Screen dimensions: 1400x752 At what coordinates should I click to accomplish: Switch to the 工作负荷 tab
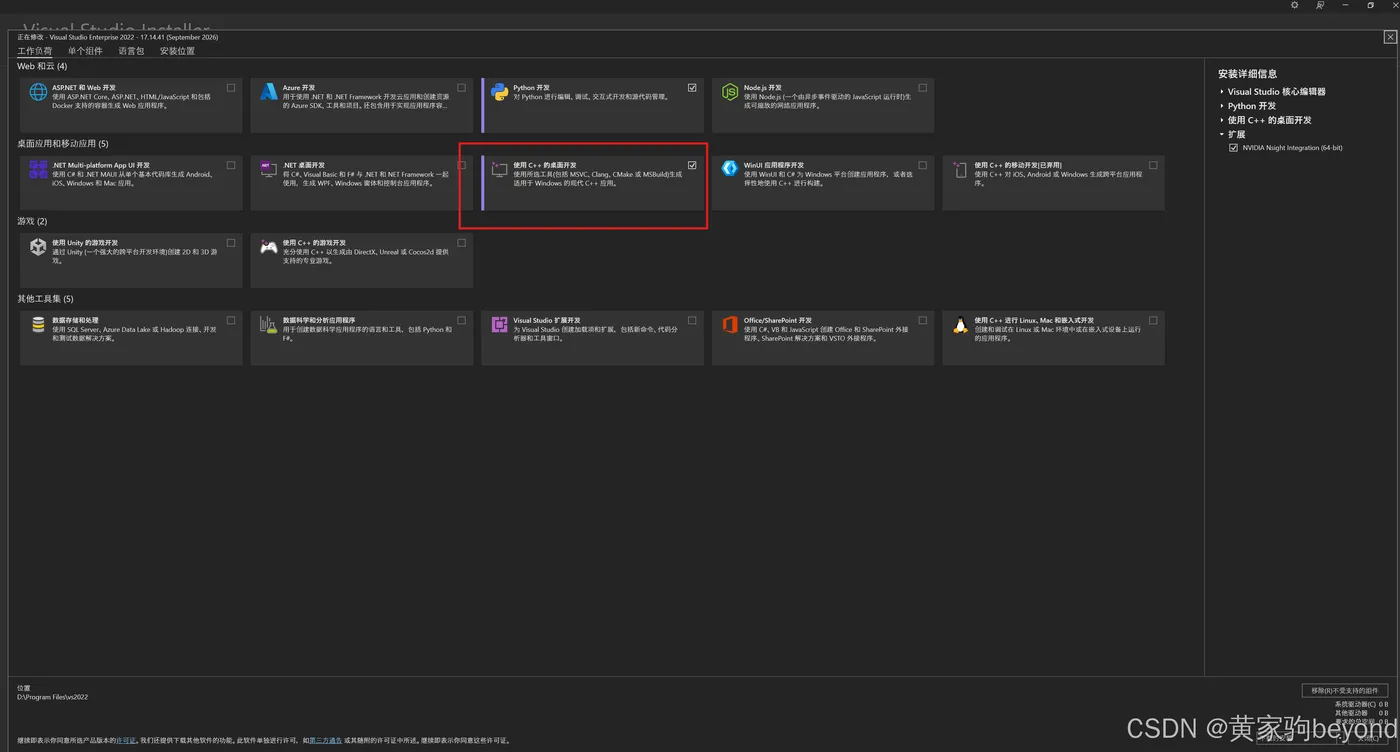coord(34,51)
